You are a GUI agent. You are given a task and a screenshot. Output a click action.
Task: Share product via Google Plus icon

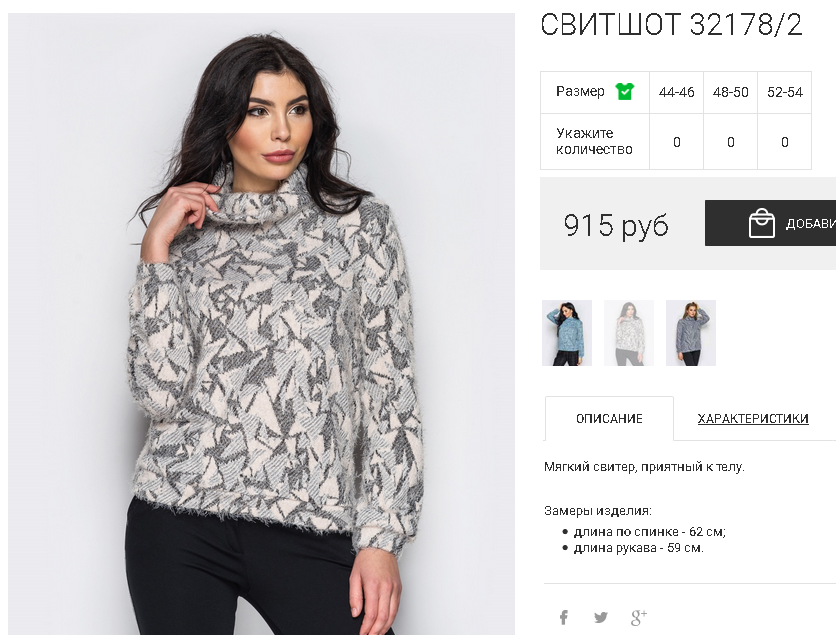pos(639,617)
